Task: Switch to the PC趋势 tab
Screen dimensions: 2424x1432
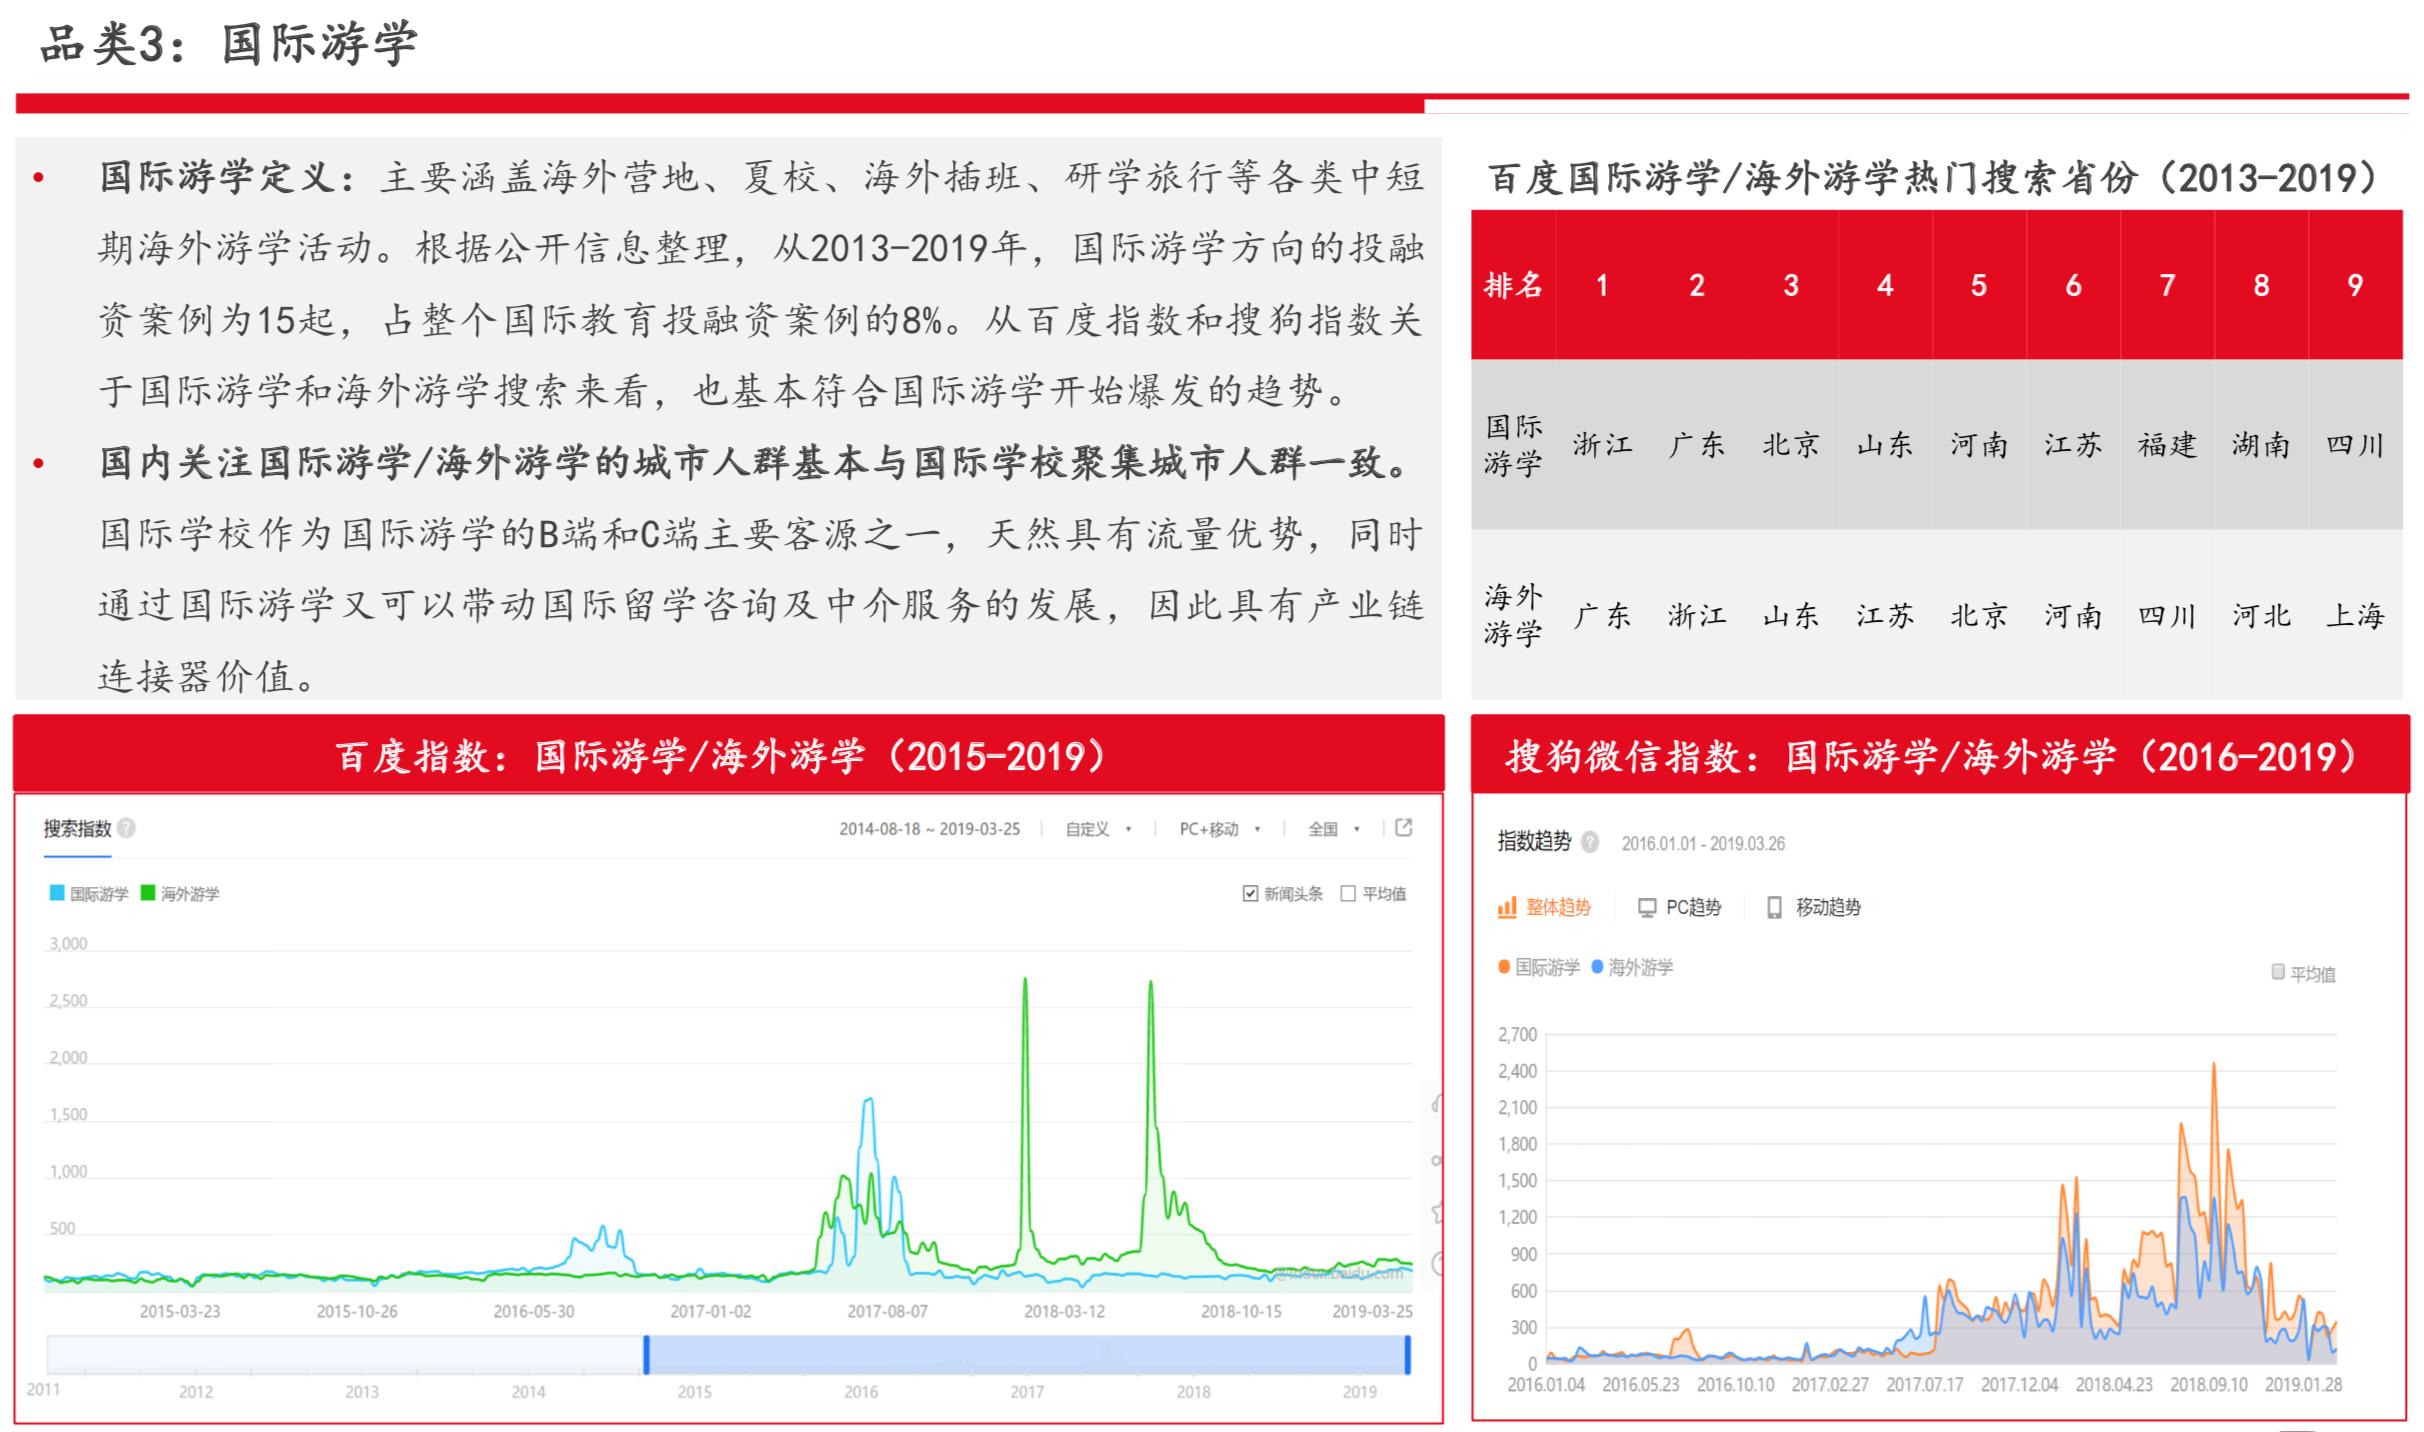Action: point(1692,908)
